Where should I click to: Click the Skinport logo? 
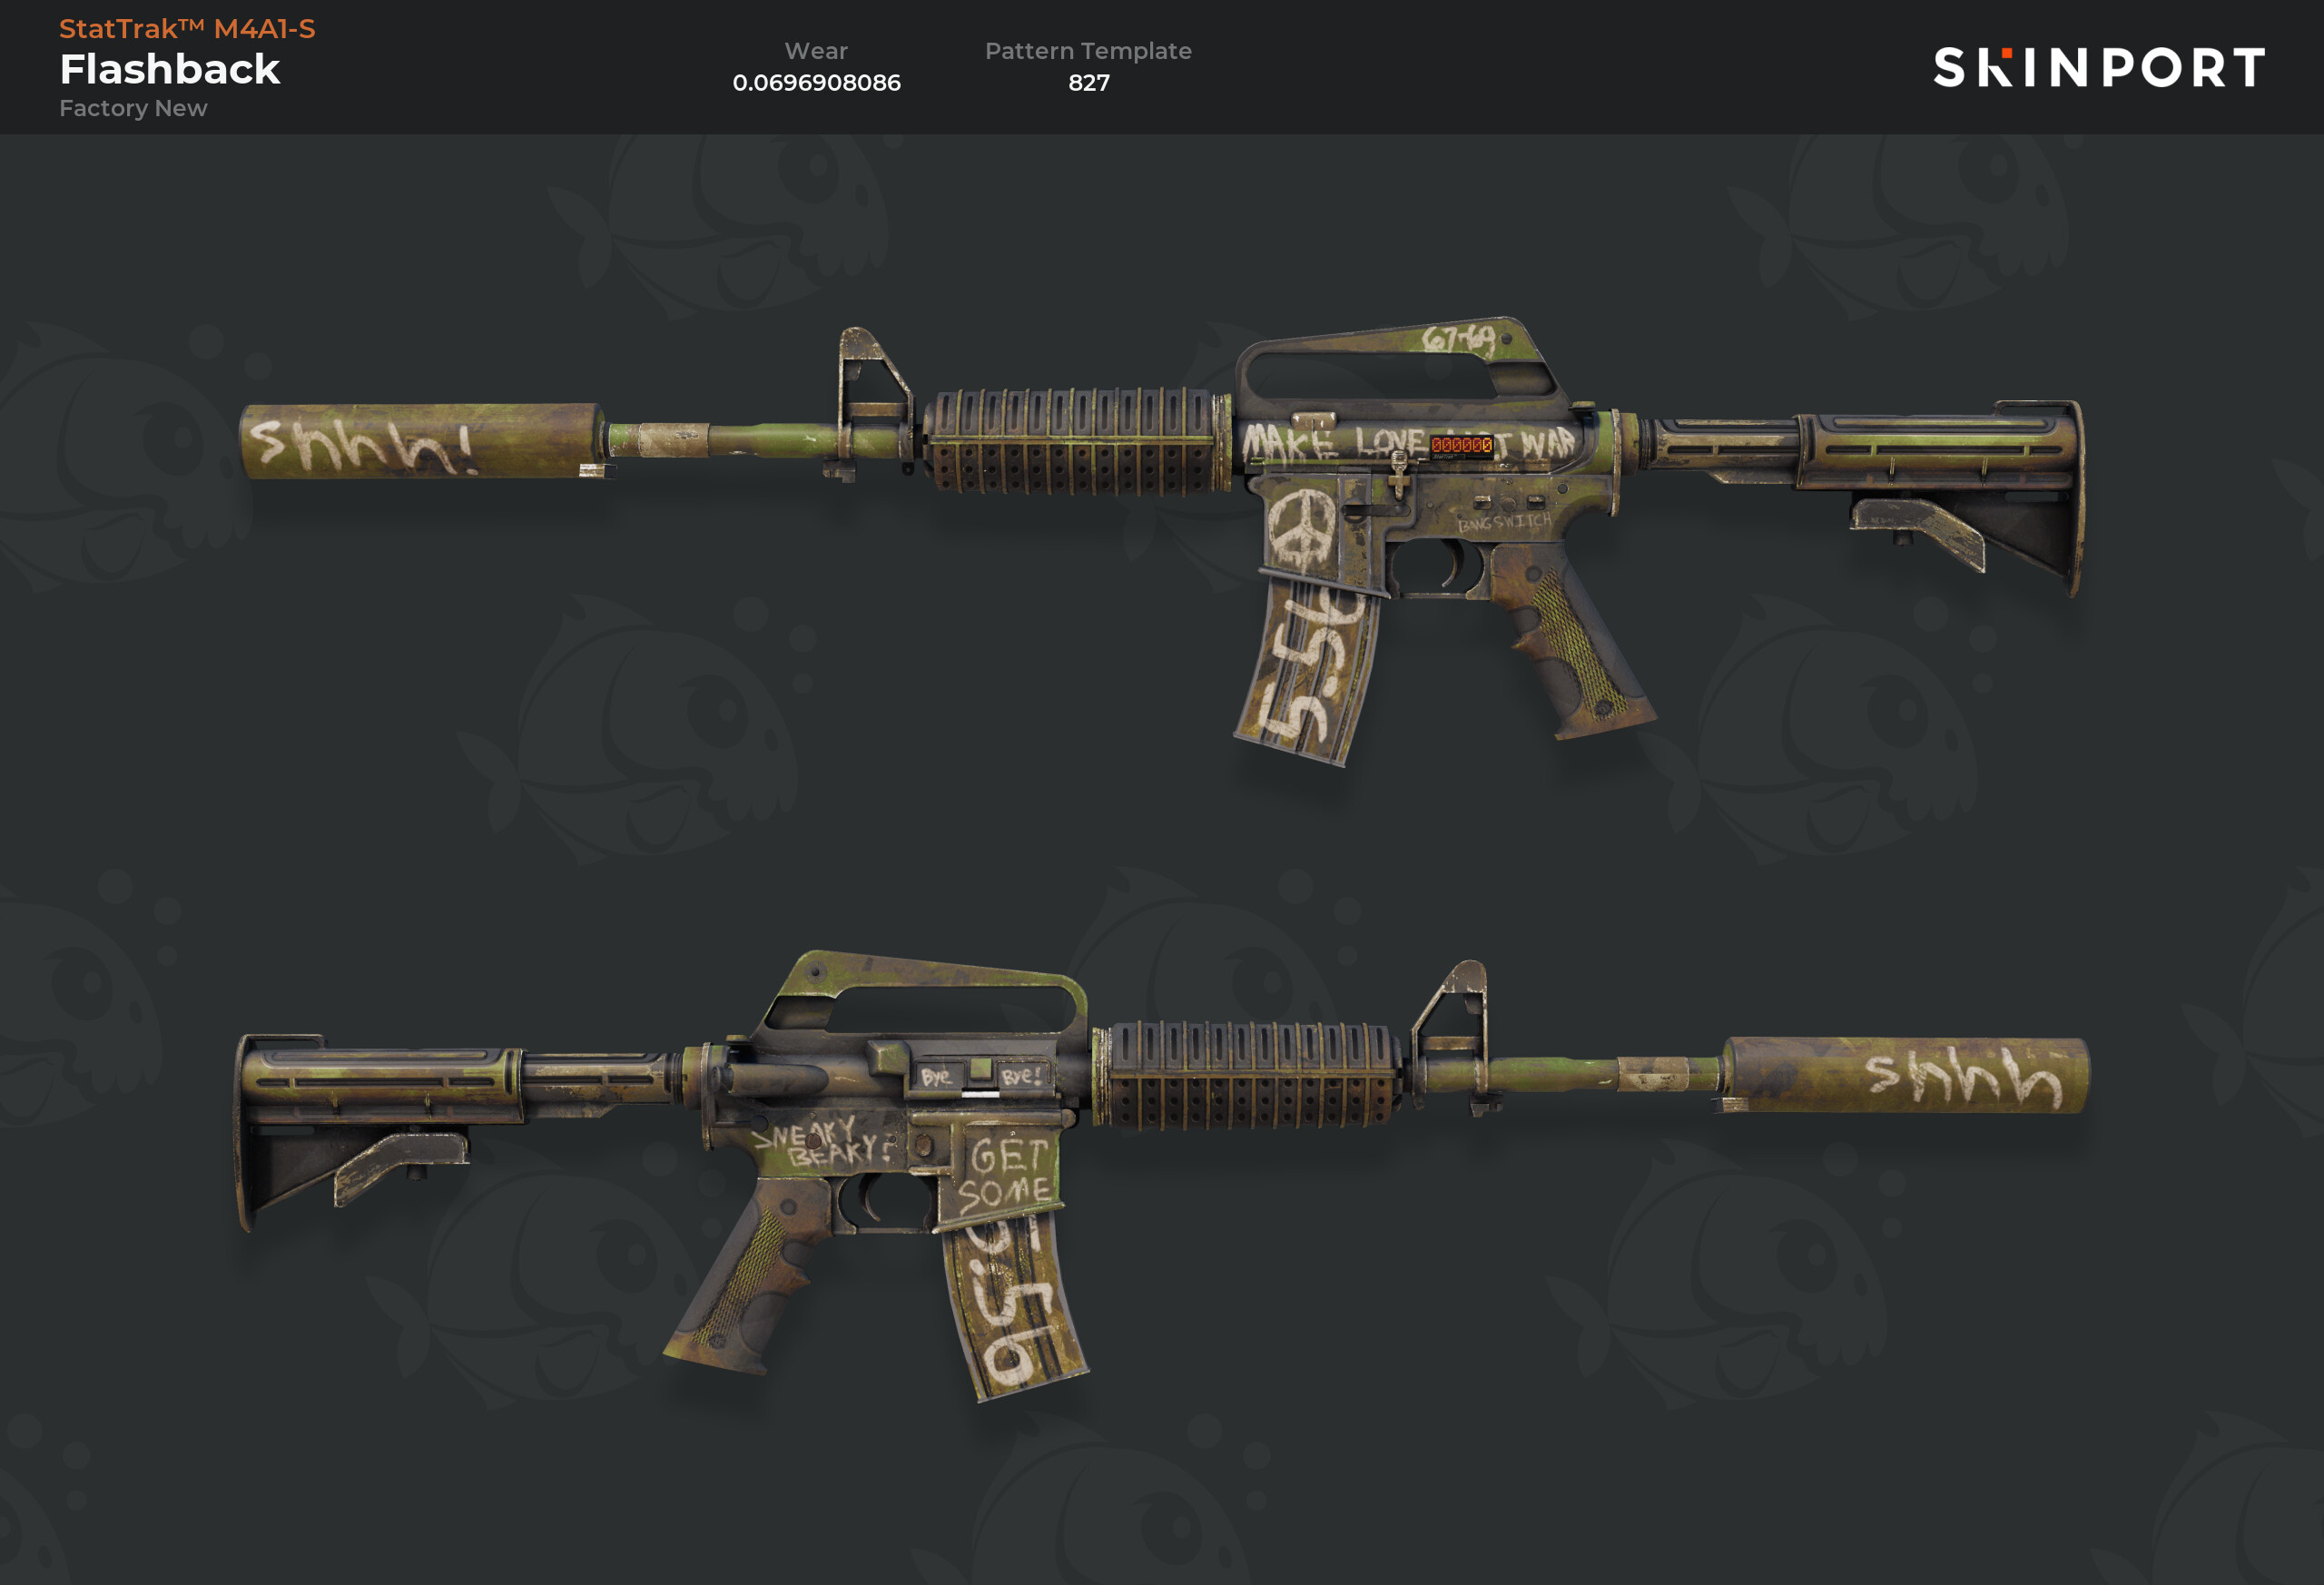pyautogui.click(x=2099, y=68)
